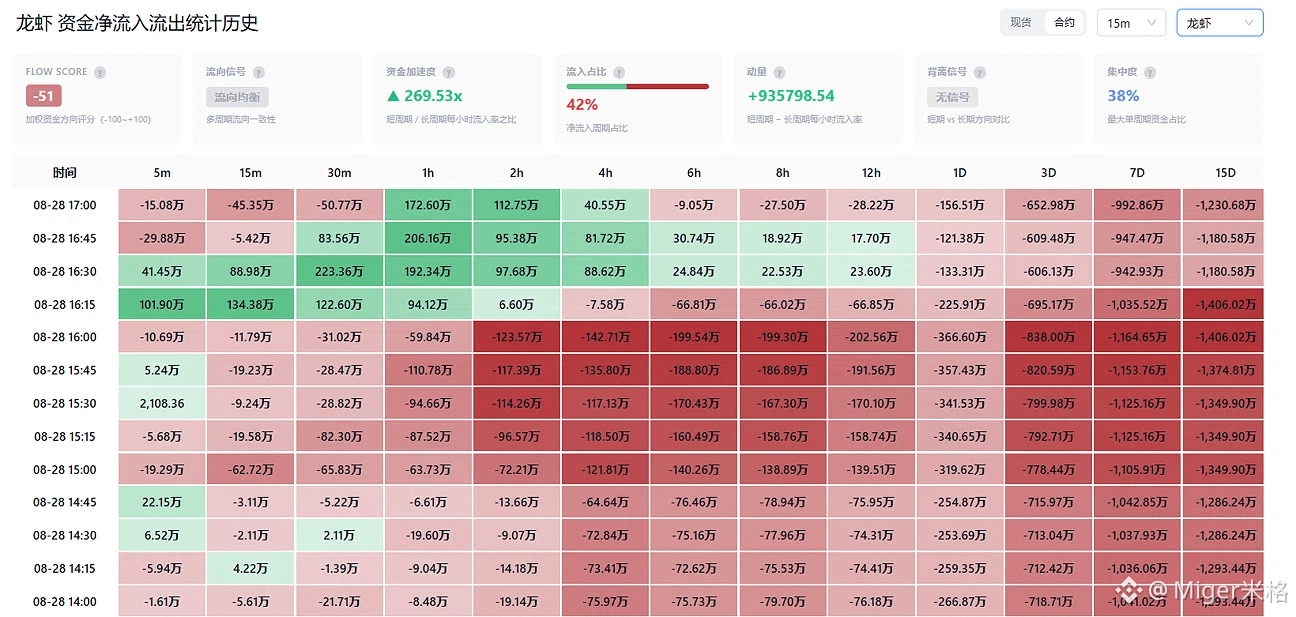
Task: Select the 15D column header
Action: 1225,173
